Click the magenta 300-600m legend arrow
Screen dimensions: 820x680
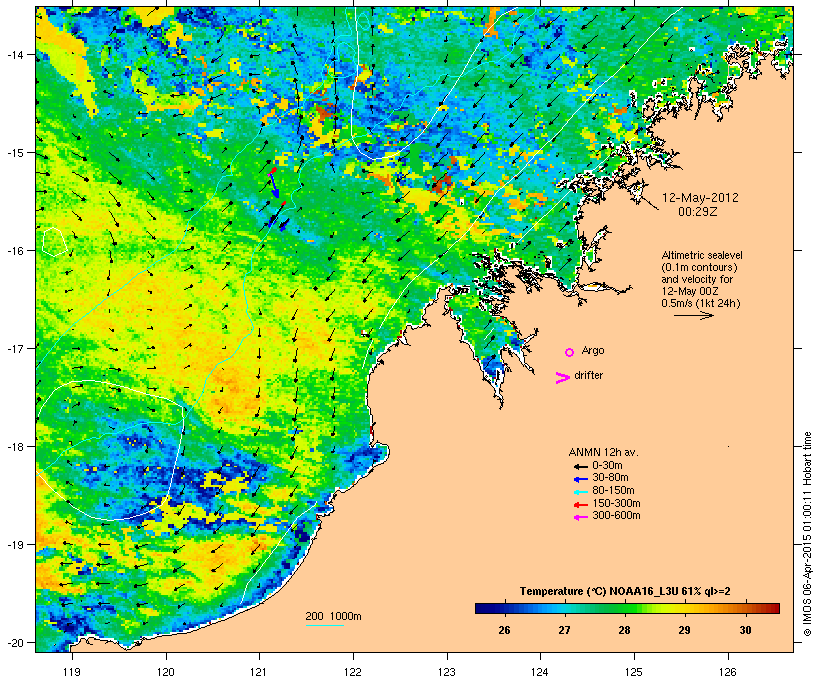(580, 517)
